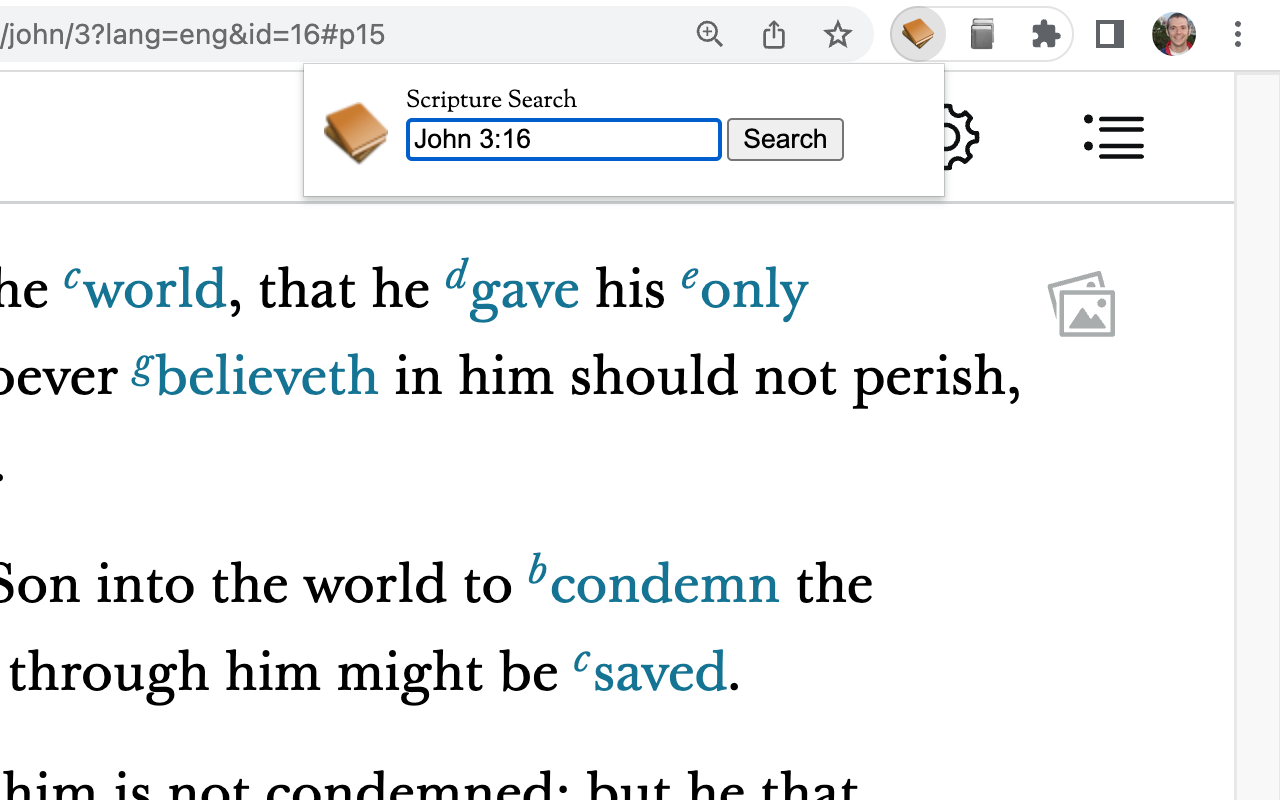Open the chapter contents list icon
The image size is (1280, 800).
1114,137
